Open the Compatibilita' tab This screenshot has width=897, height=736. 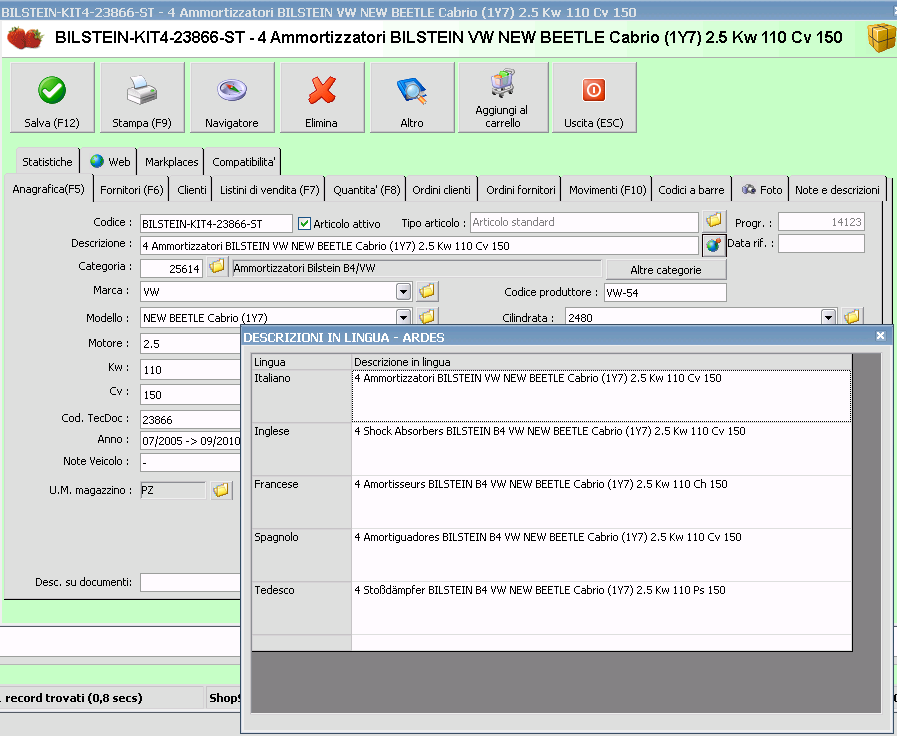(243, 162)
